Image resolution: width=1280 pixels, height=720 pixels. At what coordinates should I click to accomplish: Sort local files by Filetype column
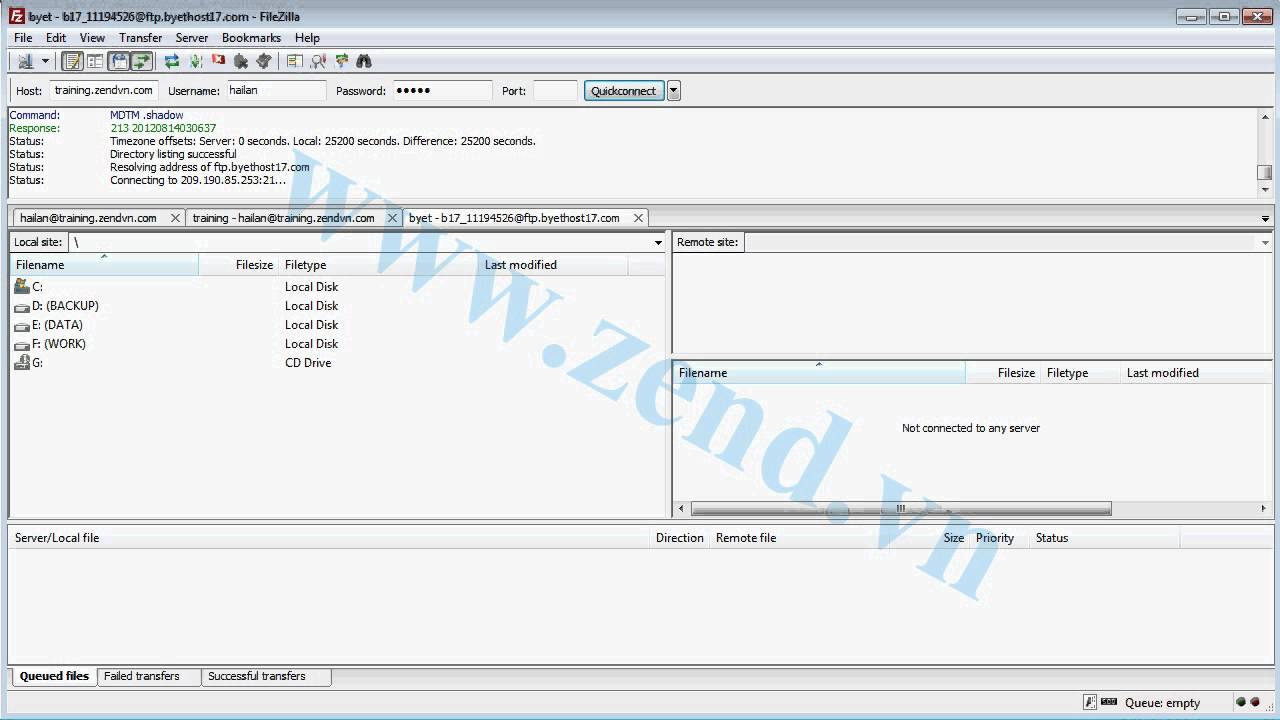[378, 265]
